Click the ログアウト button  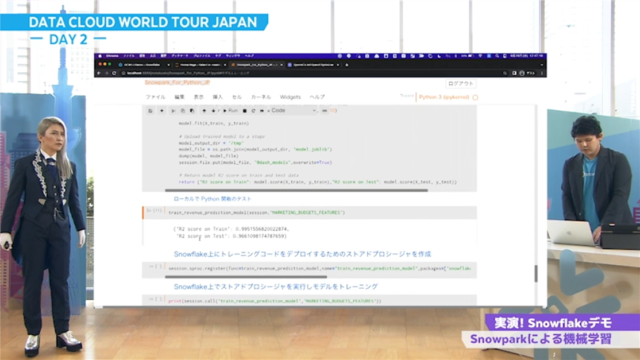[460, 84]
